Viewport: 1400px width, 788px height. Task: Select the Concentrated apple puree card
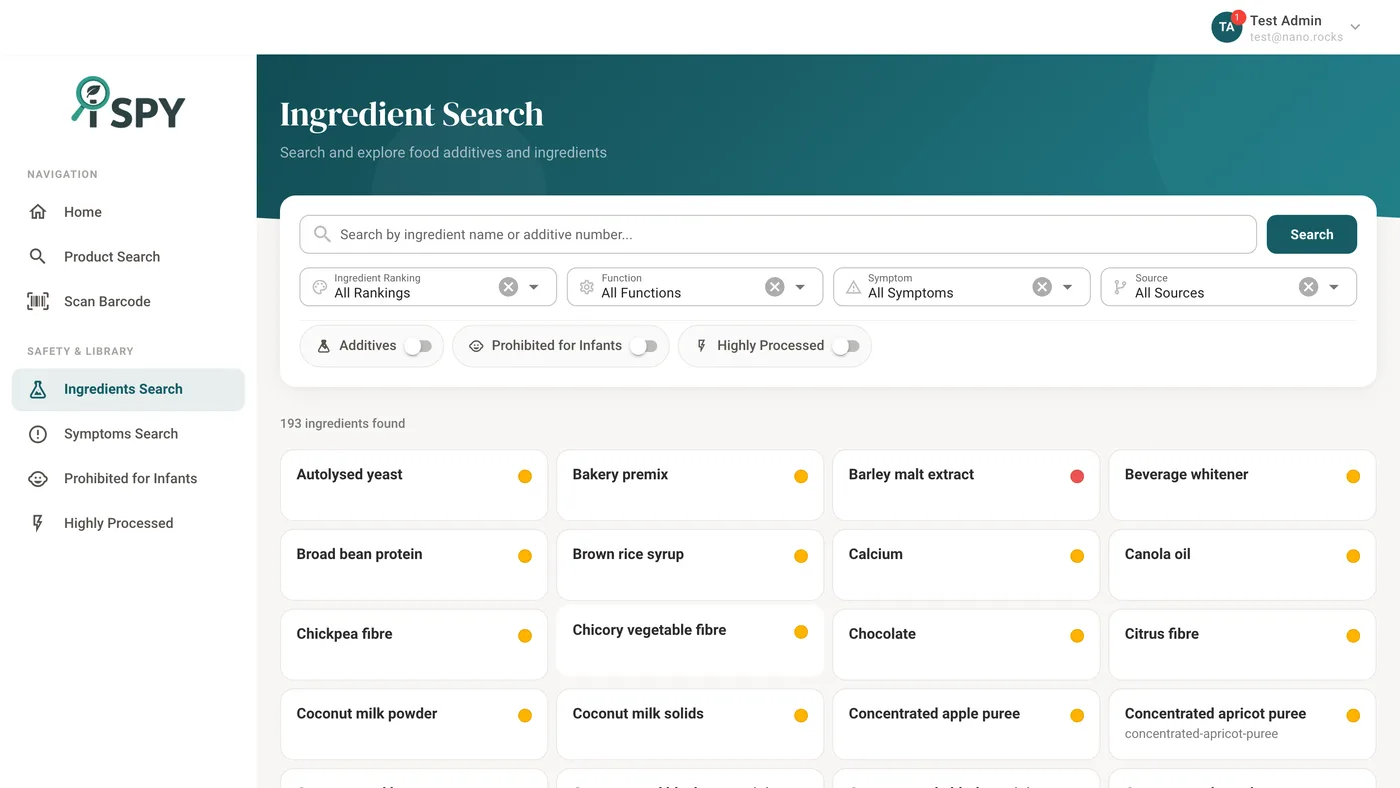[966, 724]
